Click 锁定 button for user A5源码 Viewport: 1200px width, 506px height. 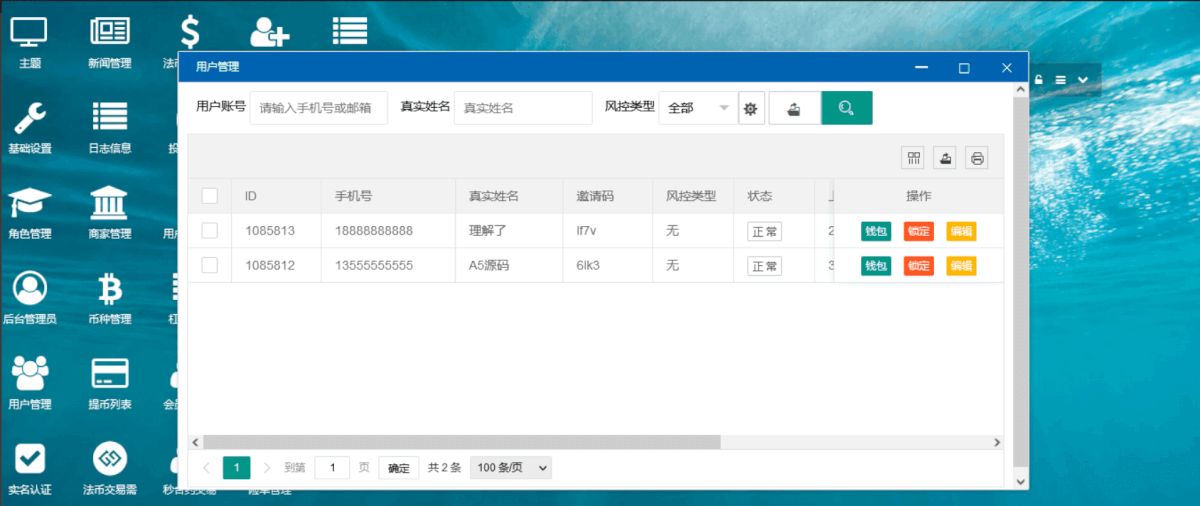pyautogui.click(x=918, y=266)
